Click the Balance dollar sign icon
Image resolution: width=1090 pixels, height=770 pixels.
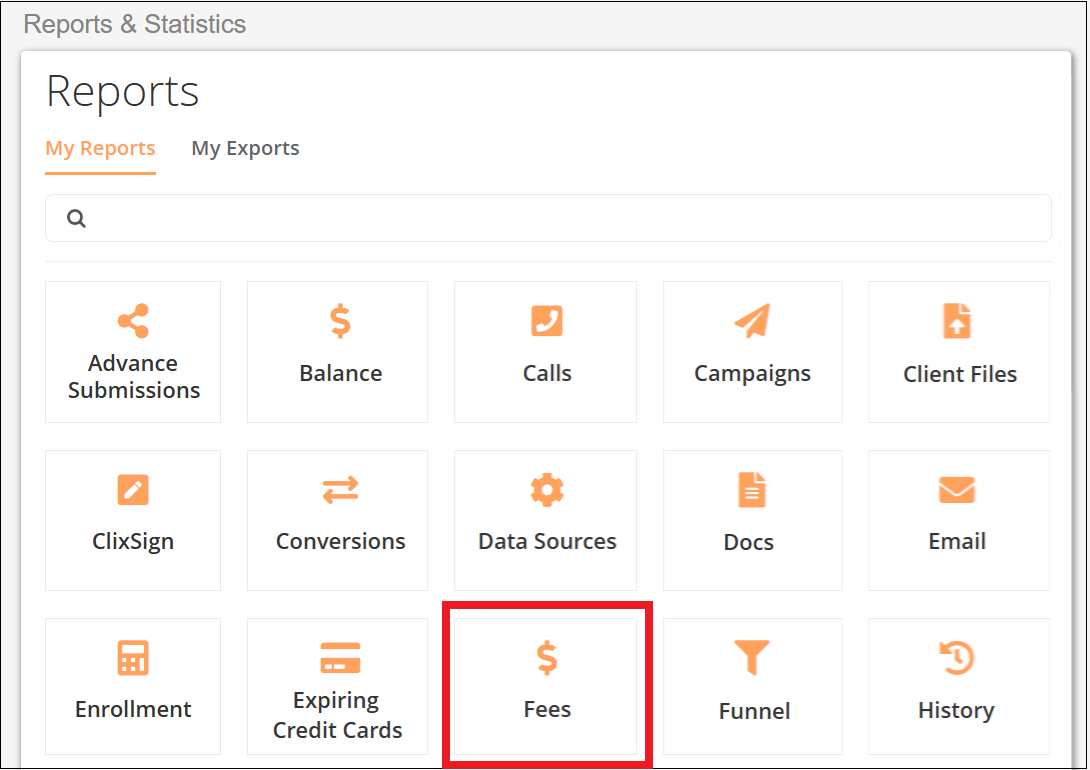click(x=340, y=320)
